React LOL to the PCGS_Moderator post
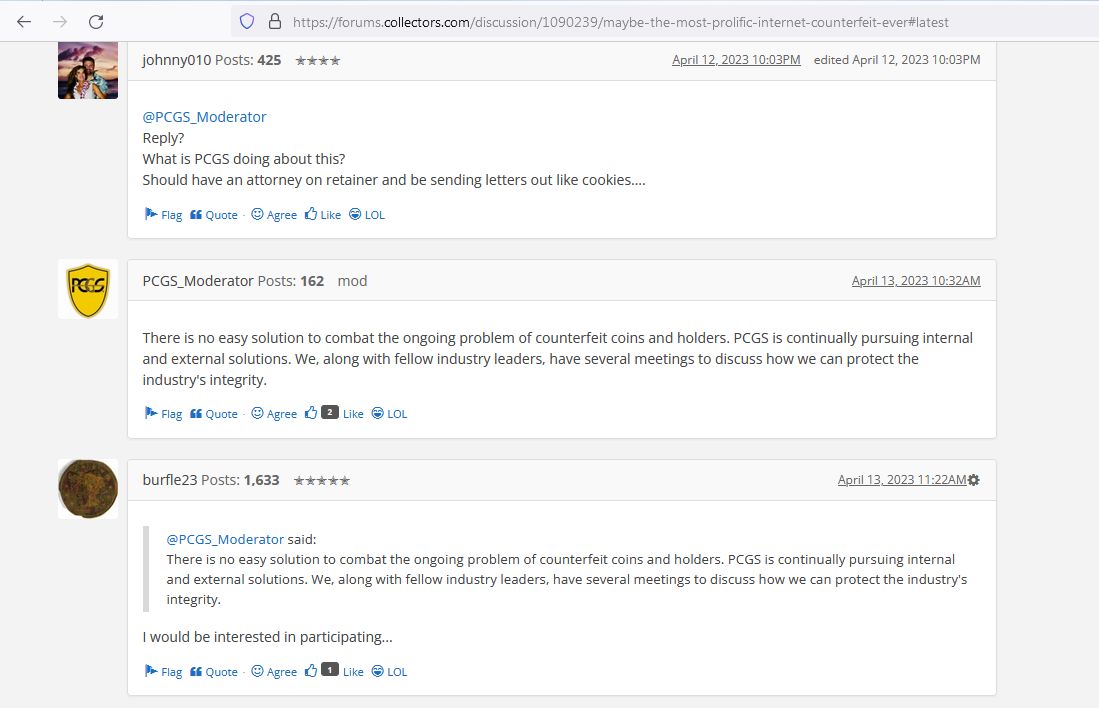This screenshot has width=1099, height=708. pos(389,414)
